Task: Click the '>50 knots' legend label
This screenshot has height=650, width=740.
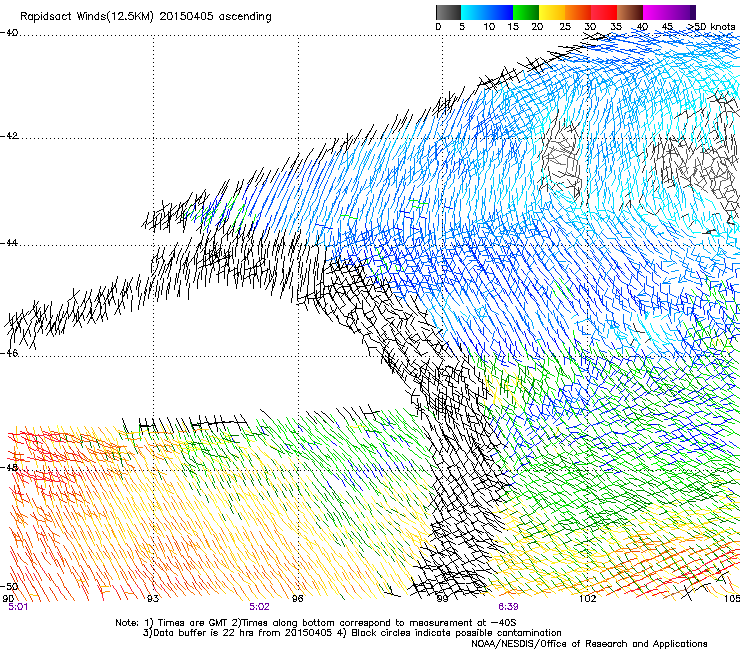Action: [711, 27]
